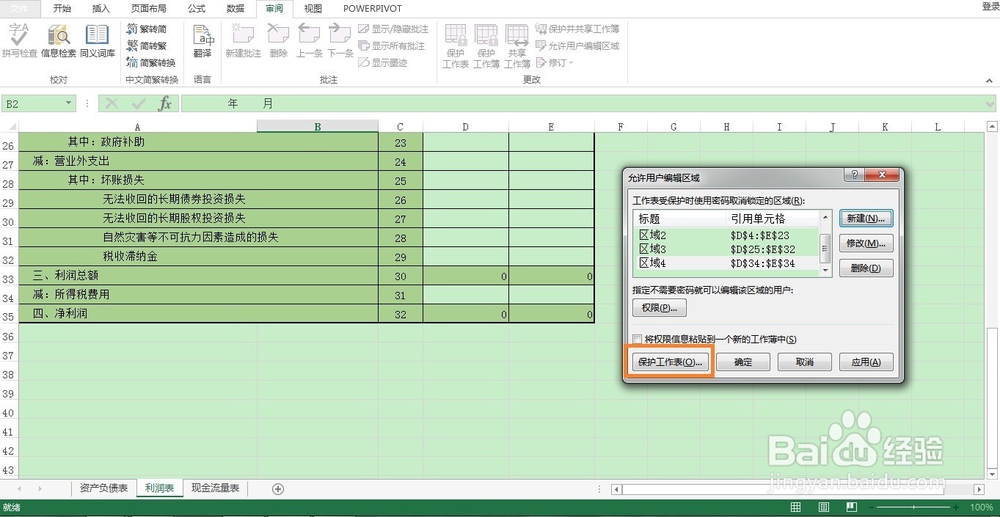
Task: Click the 100% zoom level
Action: coord(983,507)
